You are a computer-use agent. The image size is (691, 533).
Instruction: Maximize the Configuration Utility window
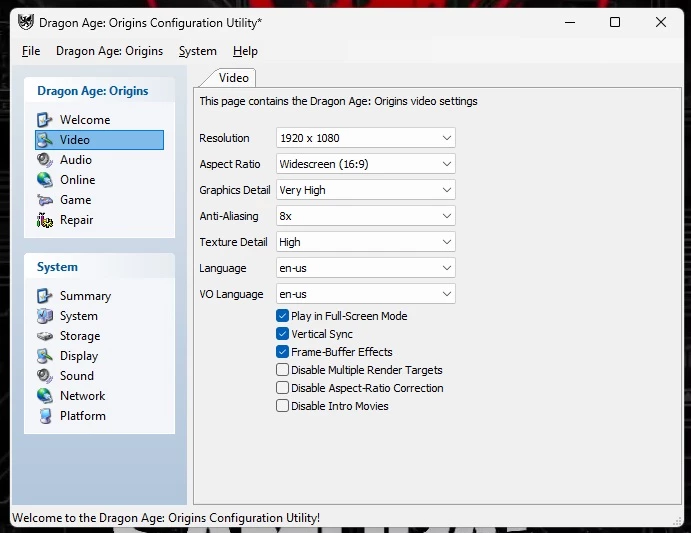[615, 22]
